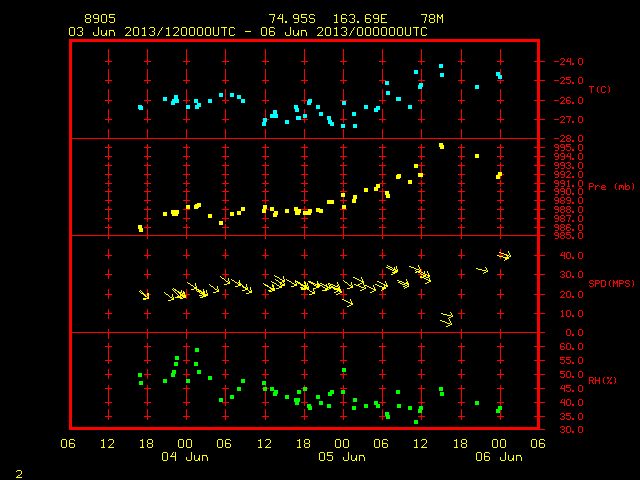The height and width of the screenshot is (480, 640).
Task: Click the T(C) temperature axis label
Action: coord(600,89)
